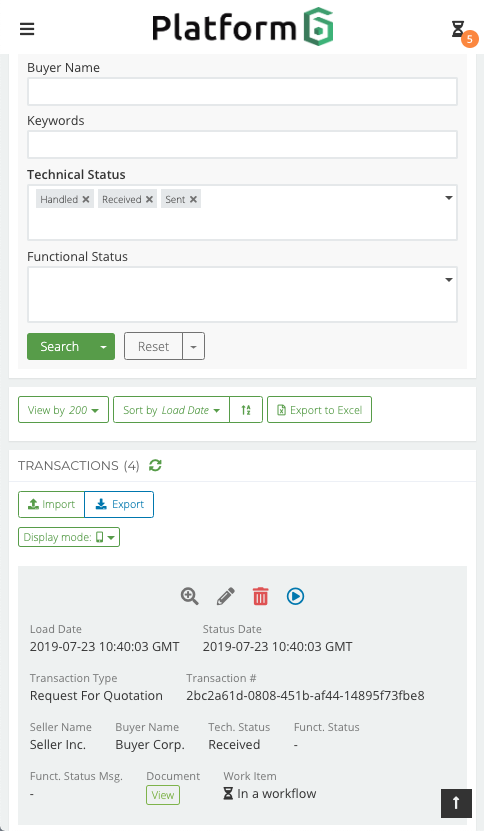Click the TRANSACTIONS (4) heading
The height and width of the screenshot is (831, 484).
tap(78, 465)
